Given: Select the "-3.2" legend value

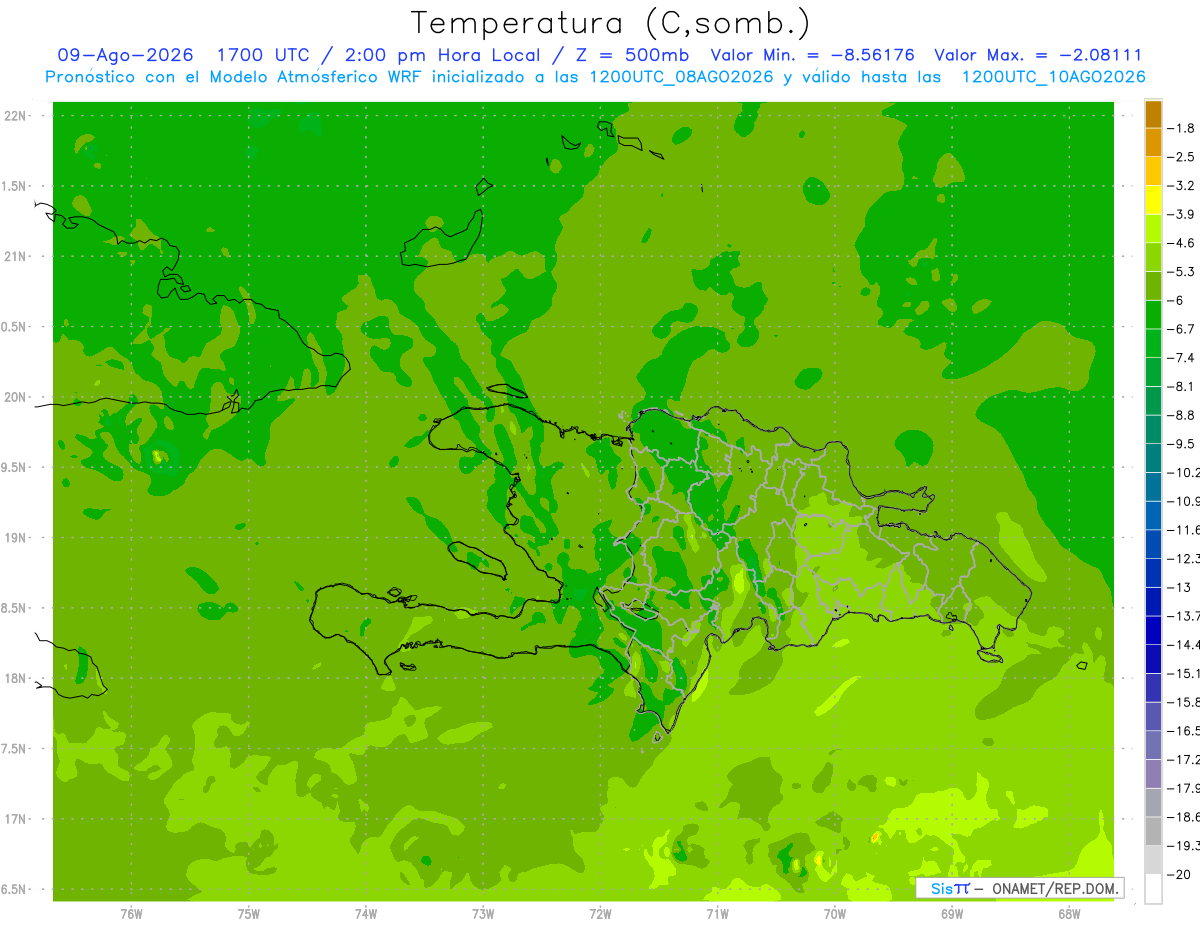Looking at the screenshot, I should [1181, 186].
